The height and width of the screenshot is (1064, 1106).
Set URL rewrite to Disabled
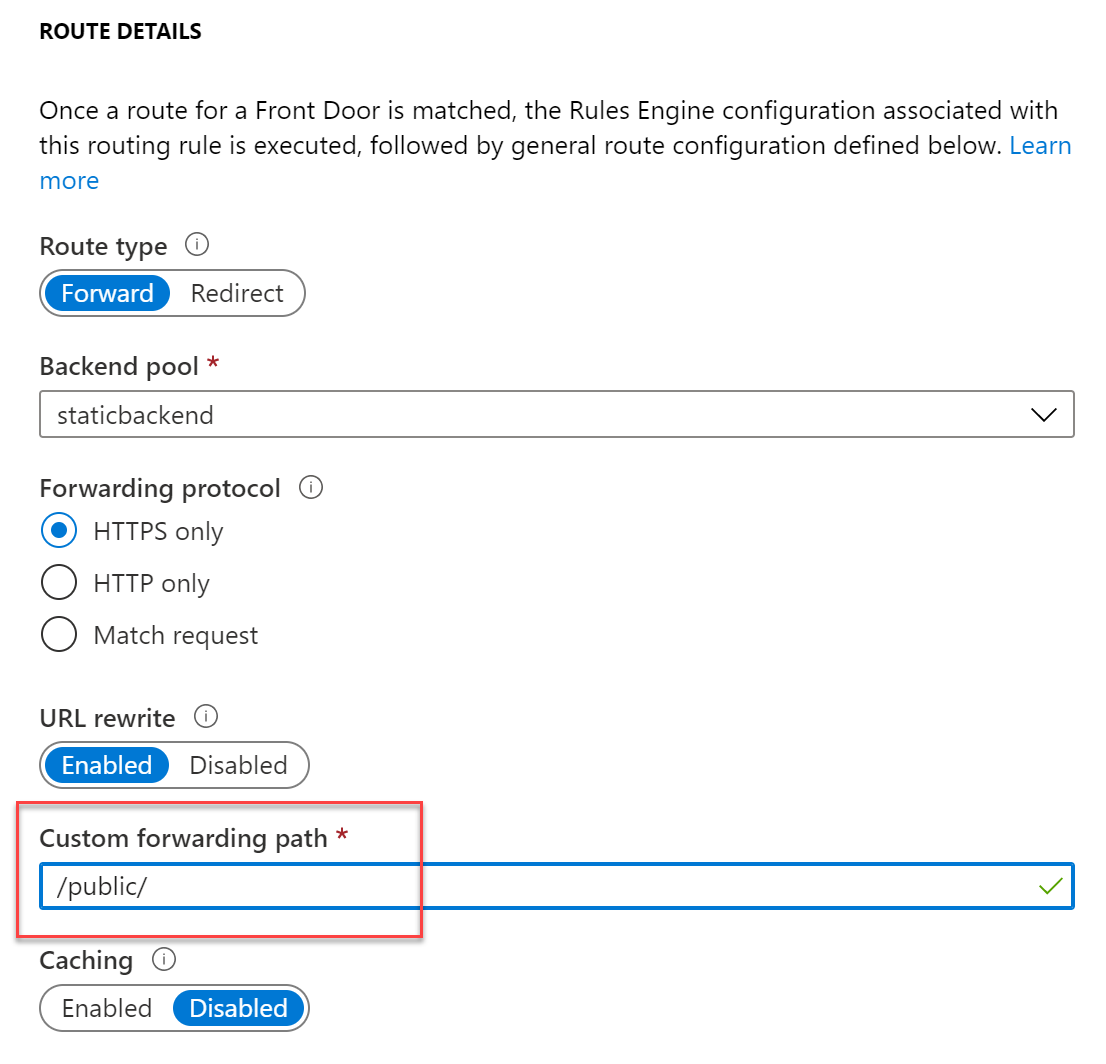(x=238, y=766)
